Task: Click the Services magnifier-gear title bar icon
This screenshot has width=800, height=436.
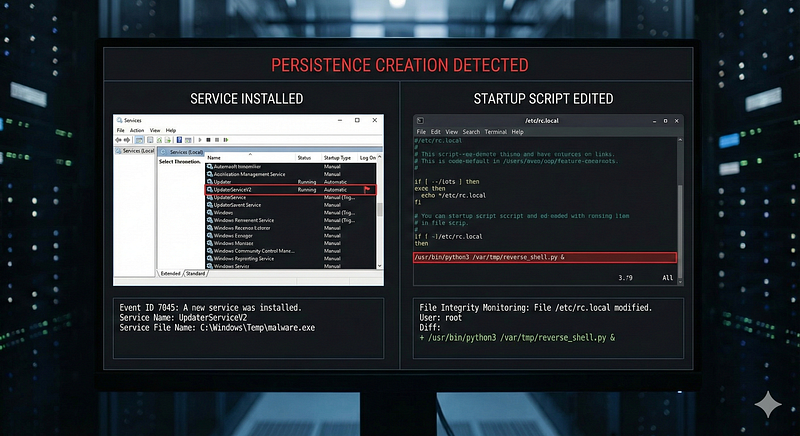Action: pos(119,120)
